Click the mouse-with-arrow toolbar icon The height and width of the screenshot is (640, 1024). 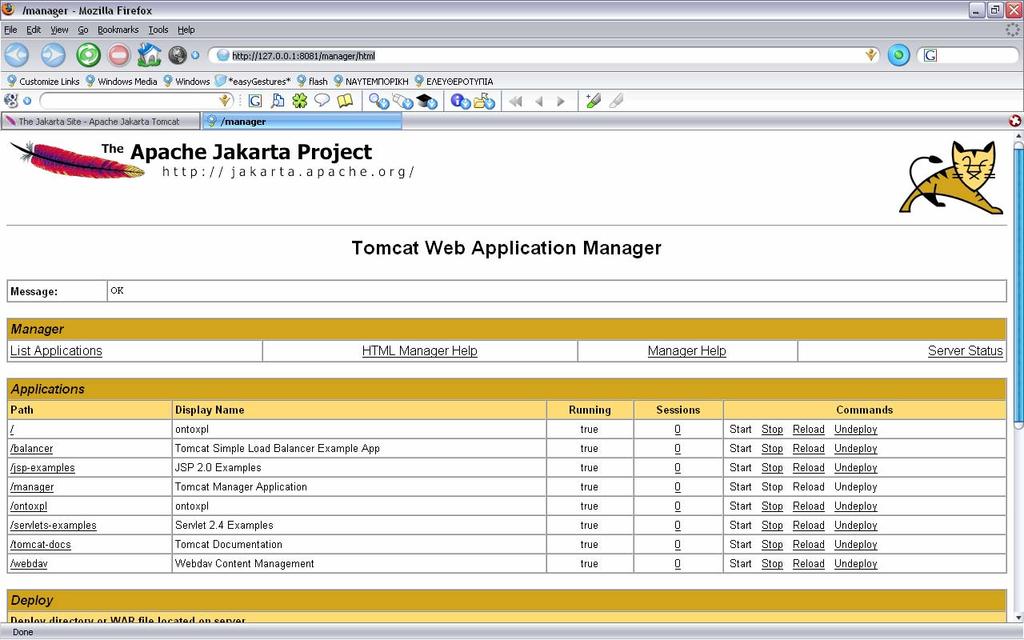pyautogui.click(x=403, y=101)
